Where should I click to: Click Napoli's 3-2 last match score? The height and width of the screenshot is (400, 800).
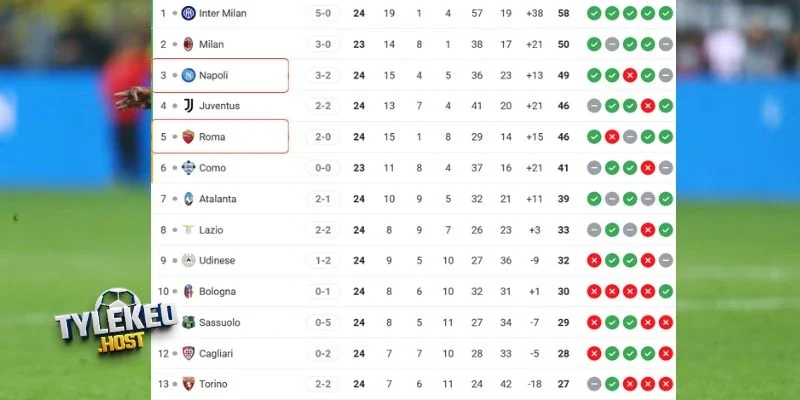click(x=322, y=75)
